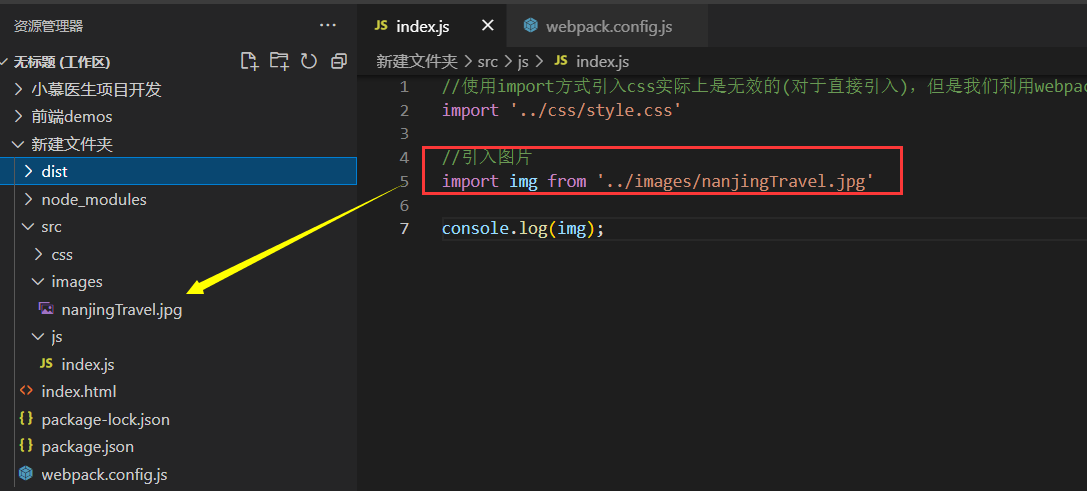1087x491 pixels.
Task: Click the 无标题 (工作区) workspace header
Action: pos(62,62)
